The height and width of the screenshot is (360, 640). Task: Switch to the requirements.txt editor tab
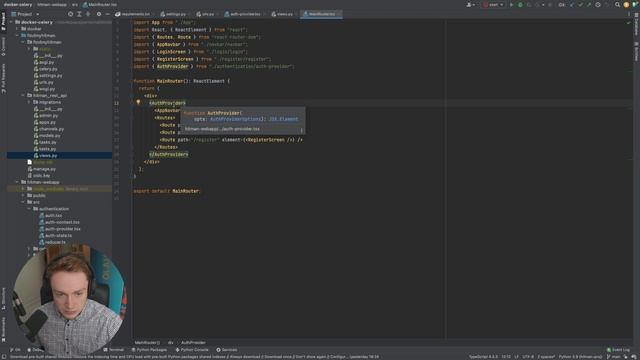pyautogui.click(x=133, y=14)
